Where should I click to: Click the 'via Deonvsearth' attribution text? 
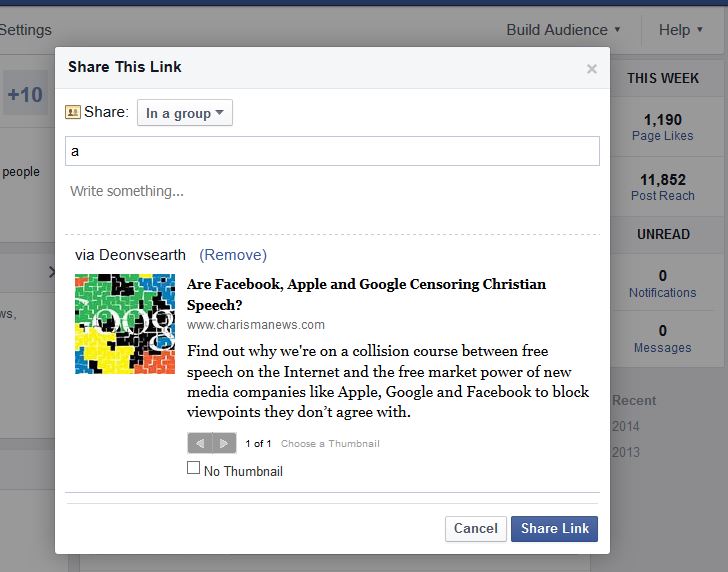point(130,255)
